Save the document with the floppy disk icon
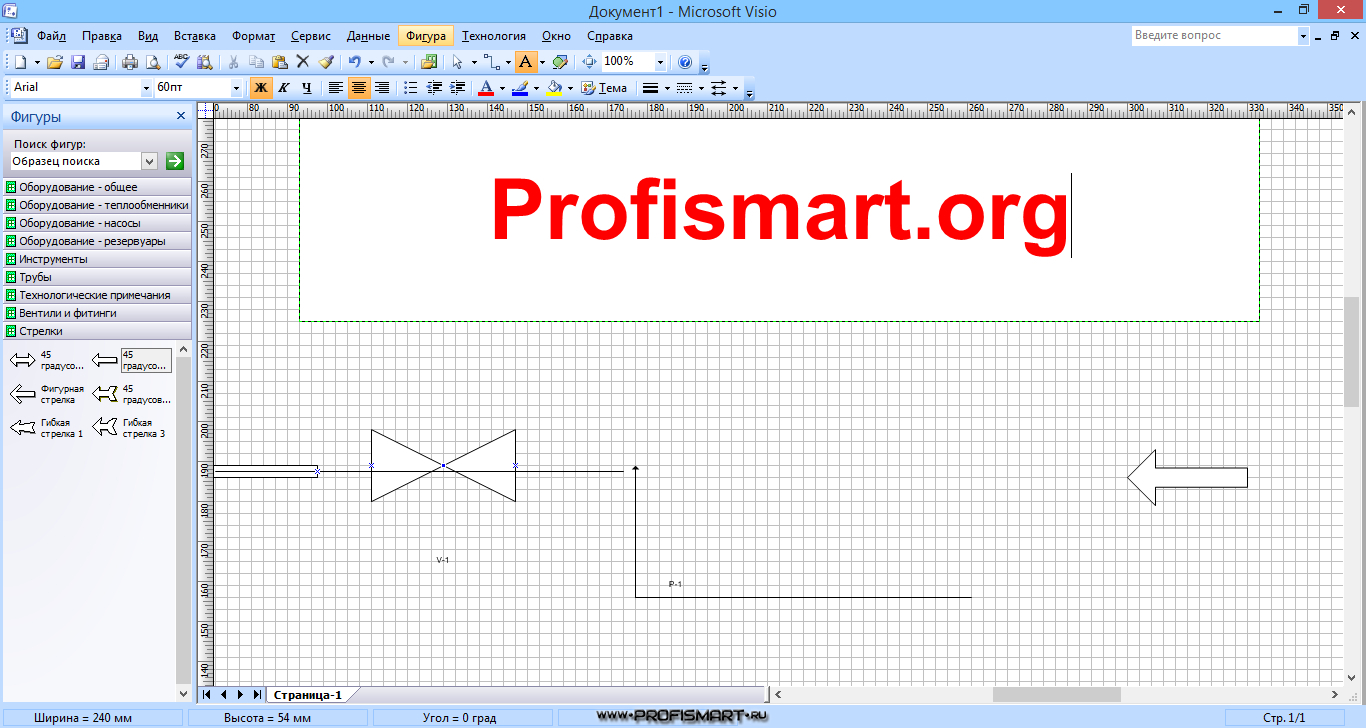The height and width of the screenshot is (728, 1366). coord(78,62)
